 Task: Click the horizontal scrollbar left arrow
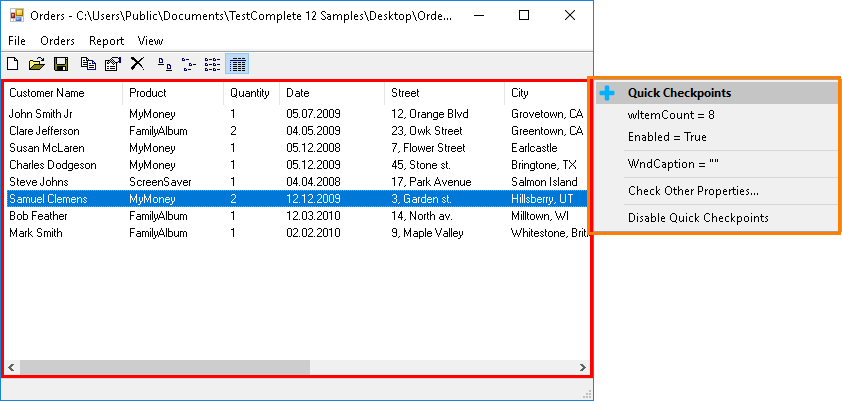[x=11, y=368]
